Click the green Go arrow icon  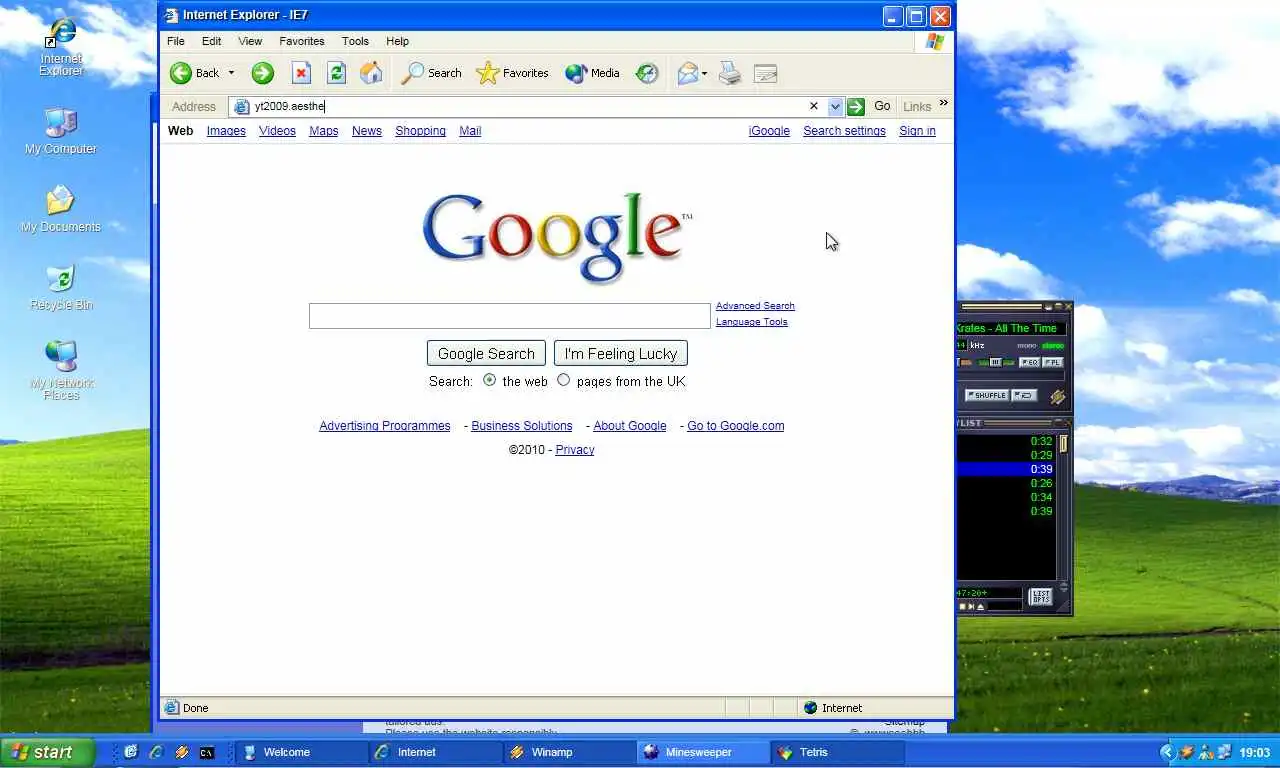pyautogui.click(x=855, y=106)
